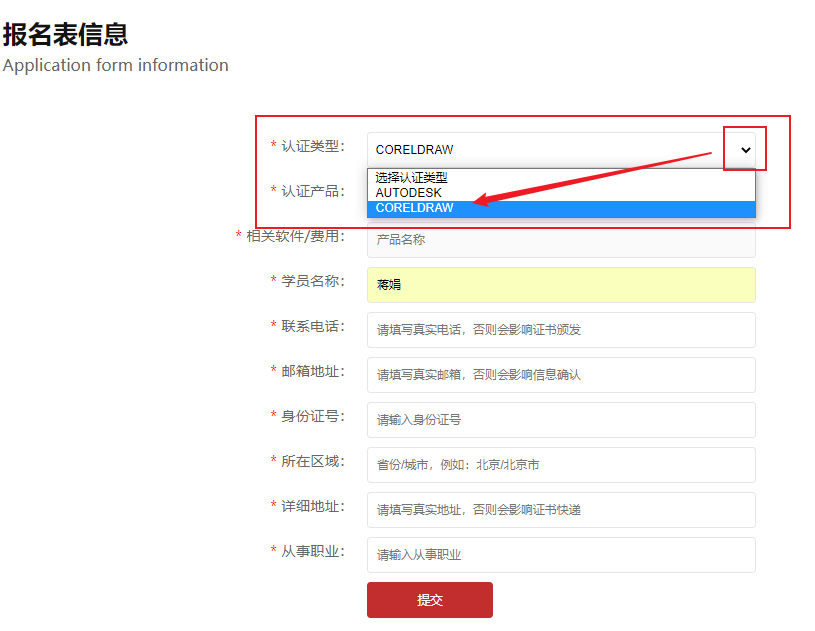Viewport: 815px width, 631px height.
Task: Click the 所在区域 field label
Action: (313, 461)
